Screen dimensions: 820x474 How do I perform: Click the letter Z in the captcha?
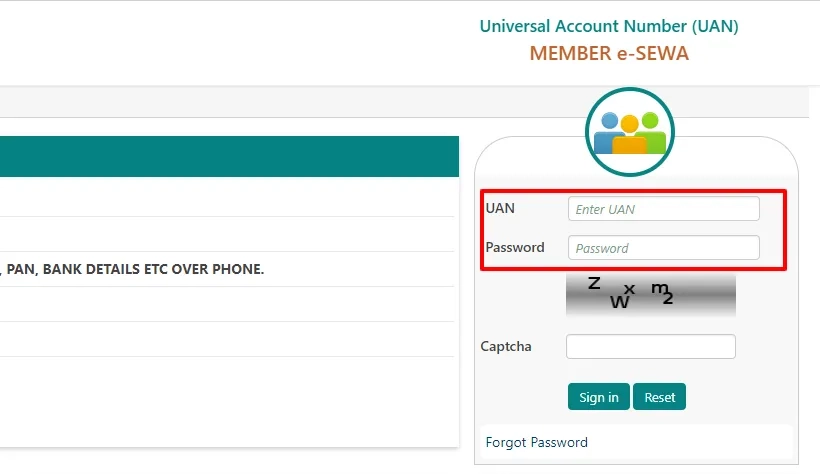click(594, 283)
